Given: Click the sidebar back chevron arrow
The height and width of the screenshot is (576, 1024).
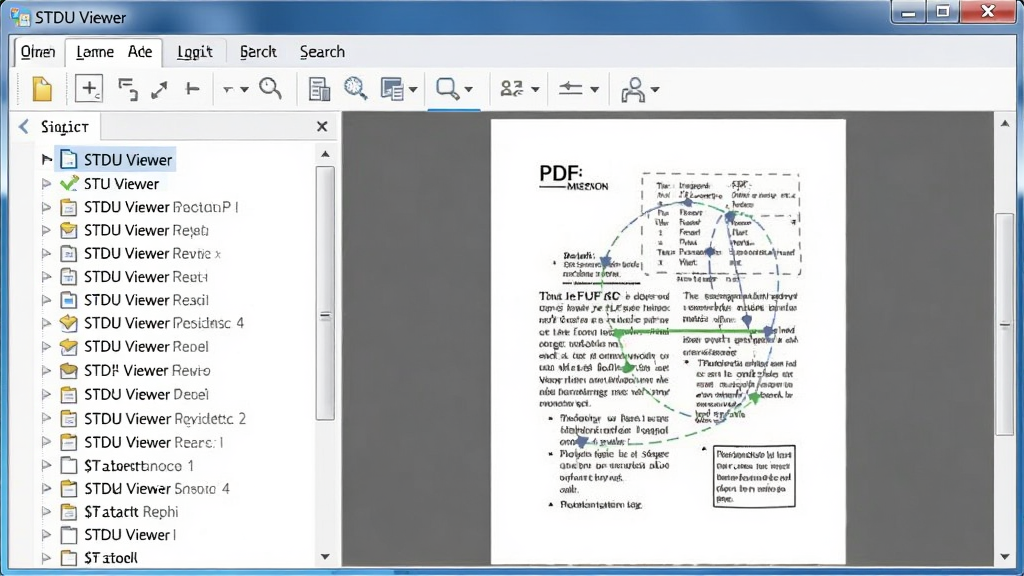Looking at the screenshot, I should tap(24, 126).
